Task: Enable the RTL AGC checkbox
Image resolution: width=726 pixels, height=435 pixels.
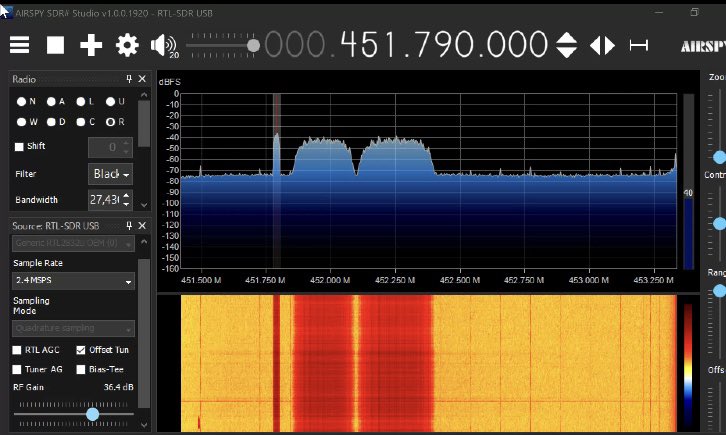Action: coord(17,350)
